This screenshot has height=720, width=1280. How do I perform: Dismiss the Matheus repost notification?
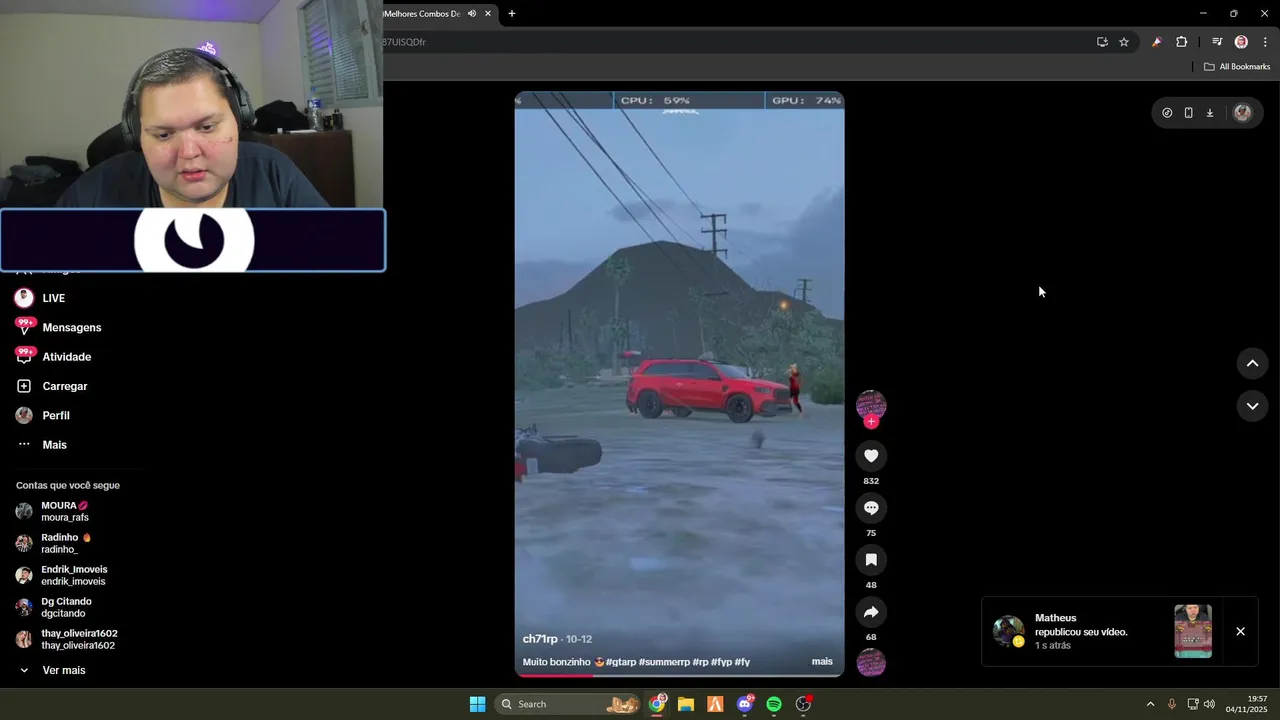pos(1240,631)
